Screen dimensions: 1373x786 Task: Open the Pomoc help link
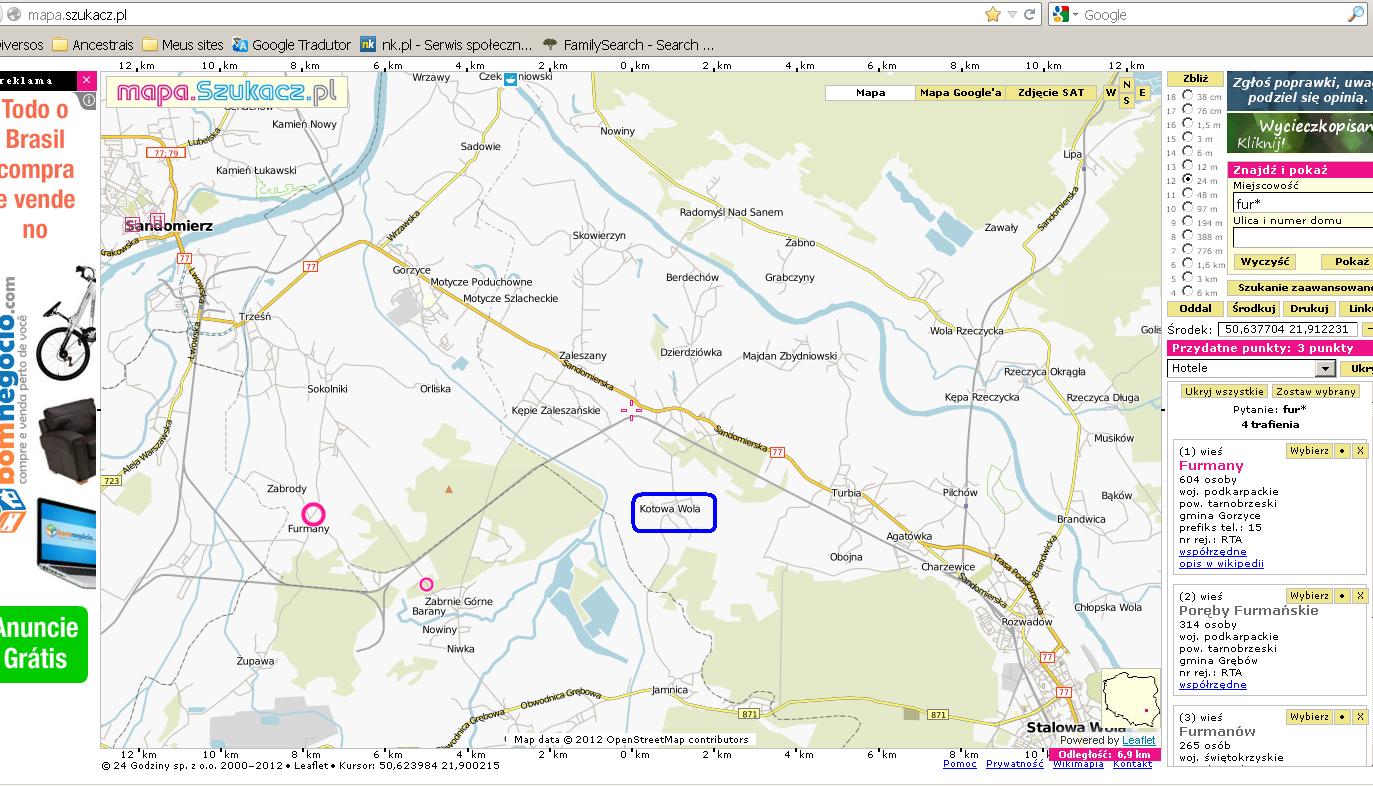pos(959,764)
